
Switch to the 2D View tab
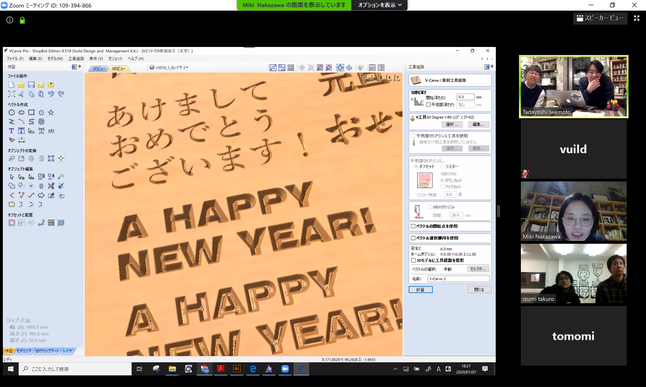(98, 68)
